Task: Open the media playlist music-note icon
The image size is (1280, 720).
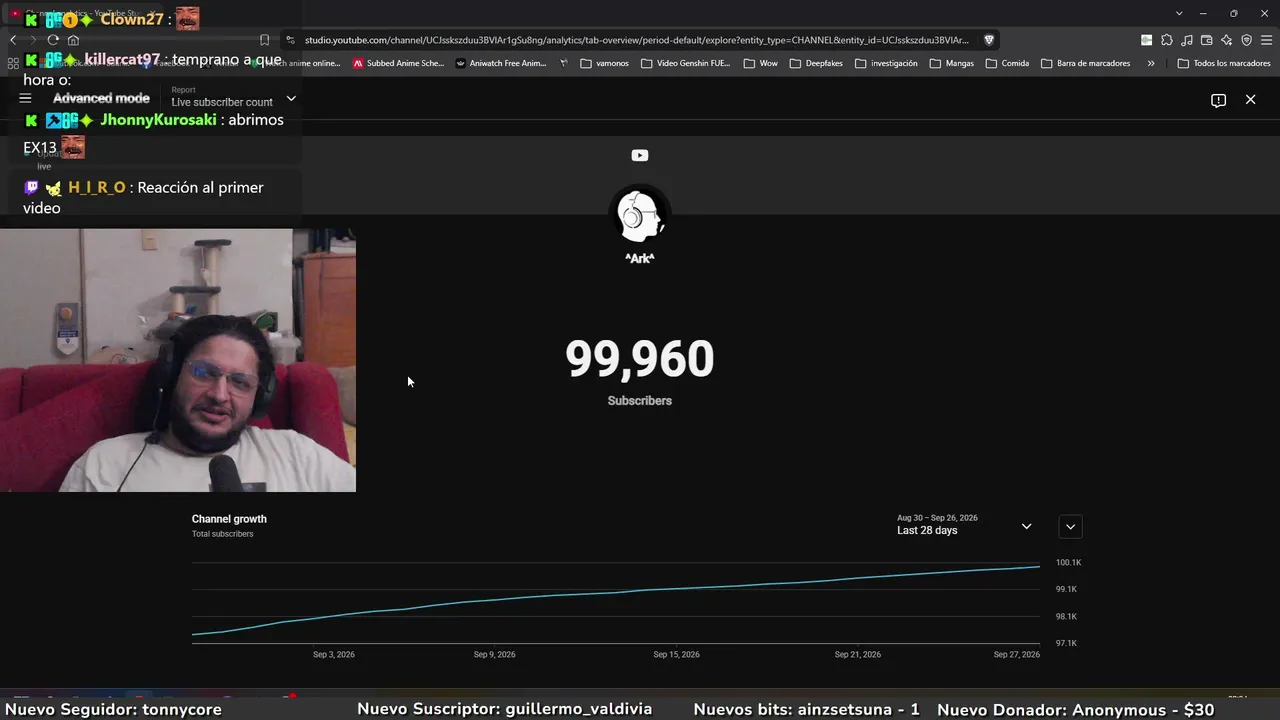Action: [1186, 40]
